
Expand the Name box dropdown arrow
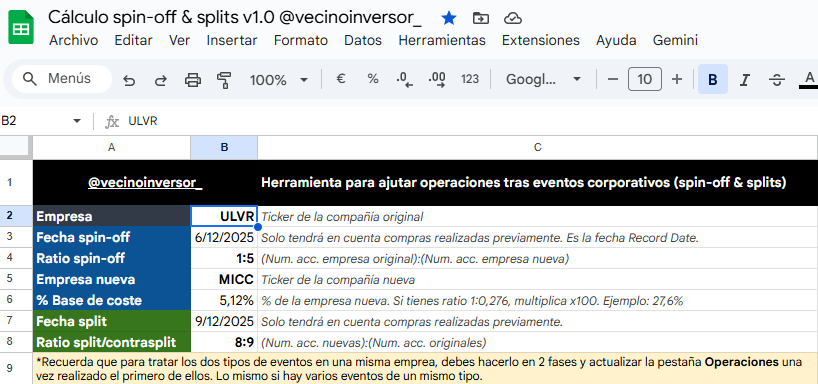(x=77, y=121)
